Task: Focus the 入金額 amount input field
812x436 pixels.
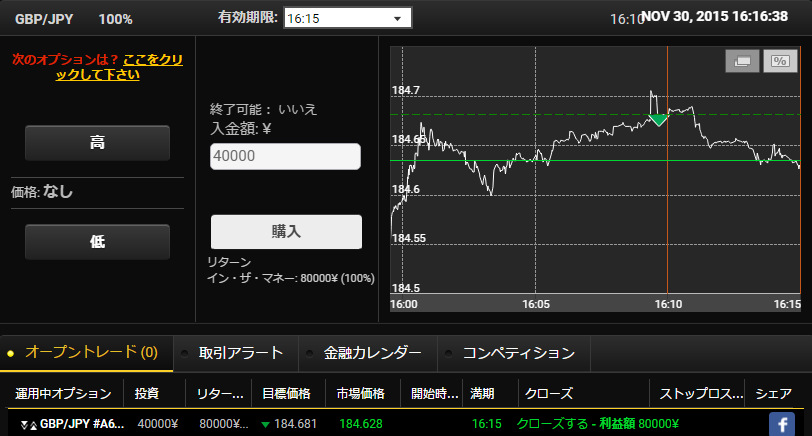Action: (285, 156)
